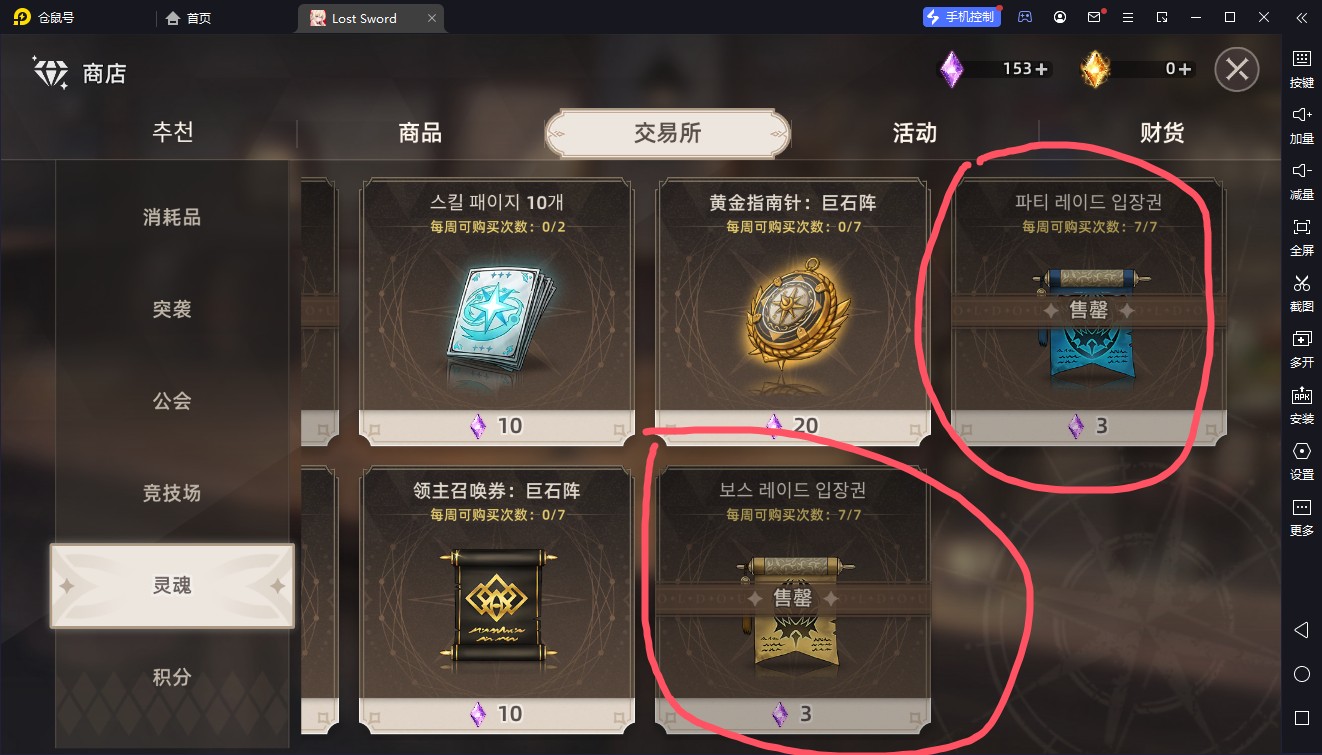Select the 竞技场 category in the sidebar
1322x755 pixels.
coord(172,493)
